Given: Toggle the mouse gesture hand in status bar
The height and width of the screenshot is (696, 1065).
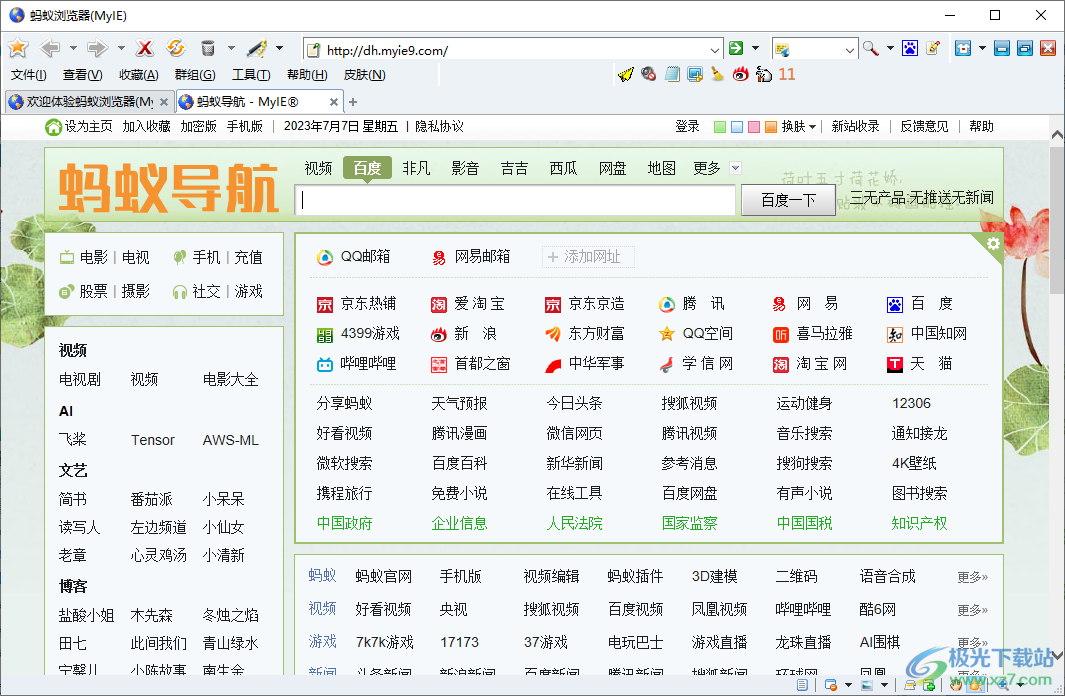Looking at the screenshot, I should [x=955, y=685].
